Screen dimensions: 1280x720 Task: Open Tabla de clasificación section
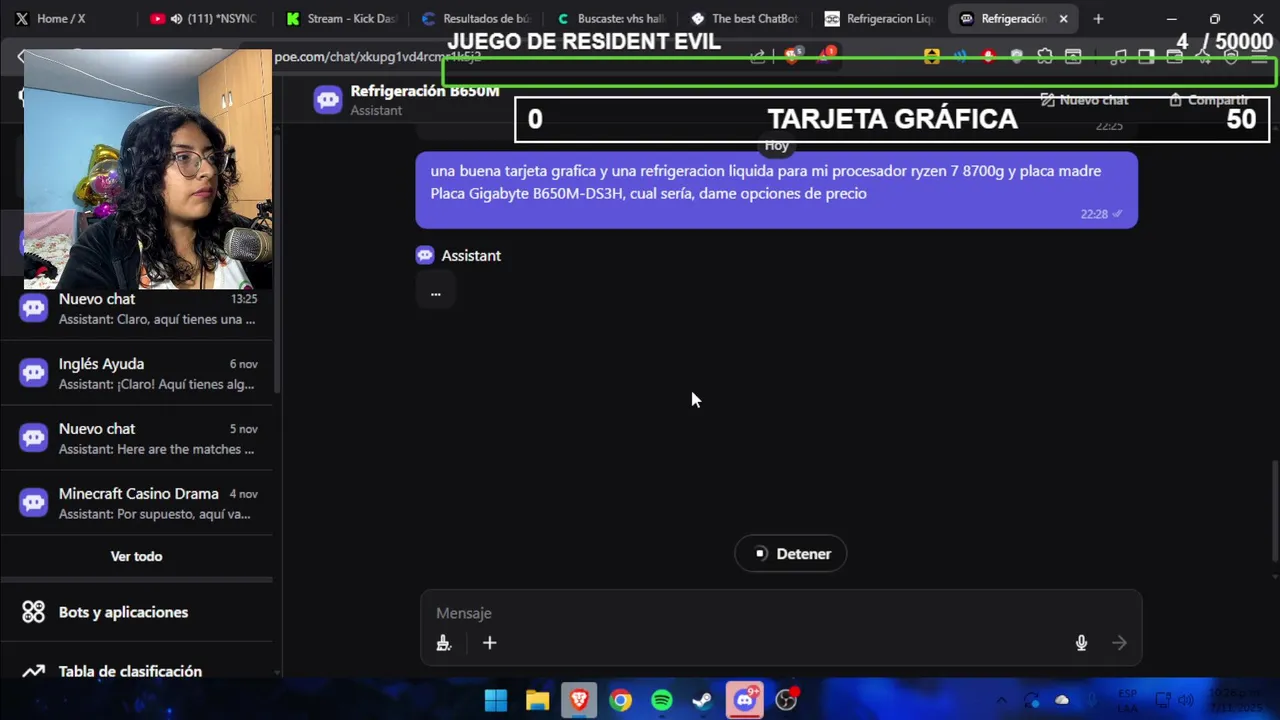[136, 671]
